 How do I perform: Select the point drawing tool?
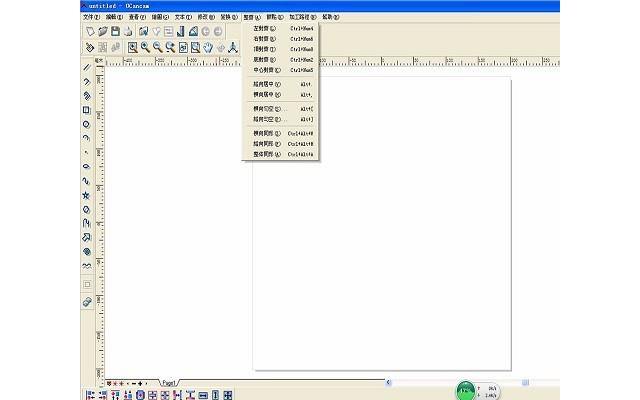click(87, 152)
